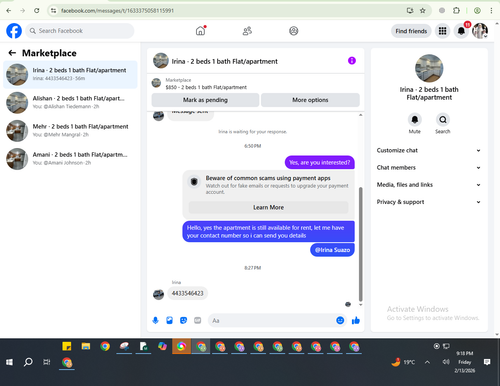
Task: Record a voice clip with microphone icon
Action: click(155, 320)
